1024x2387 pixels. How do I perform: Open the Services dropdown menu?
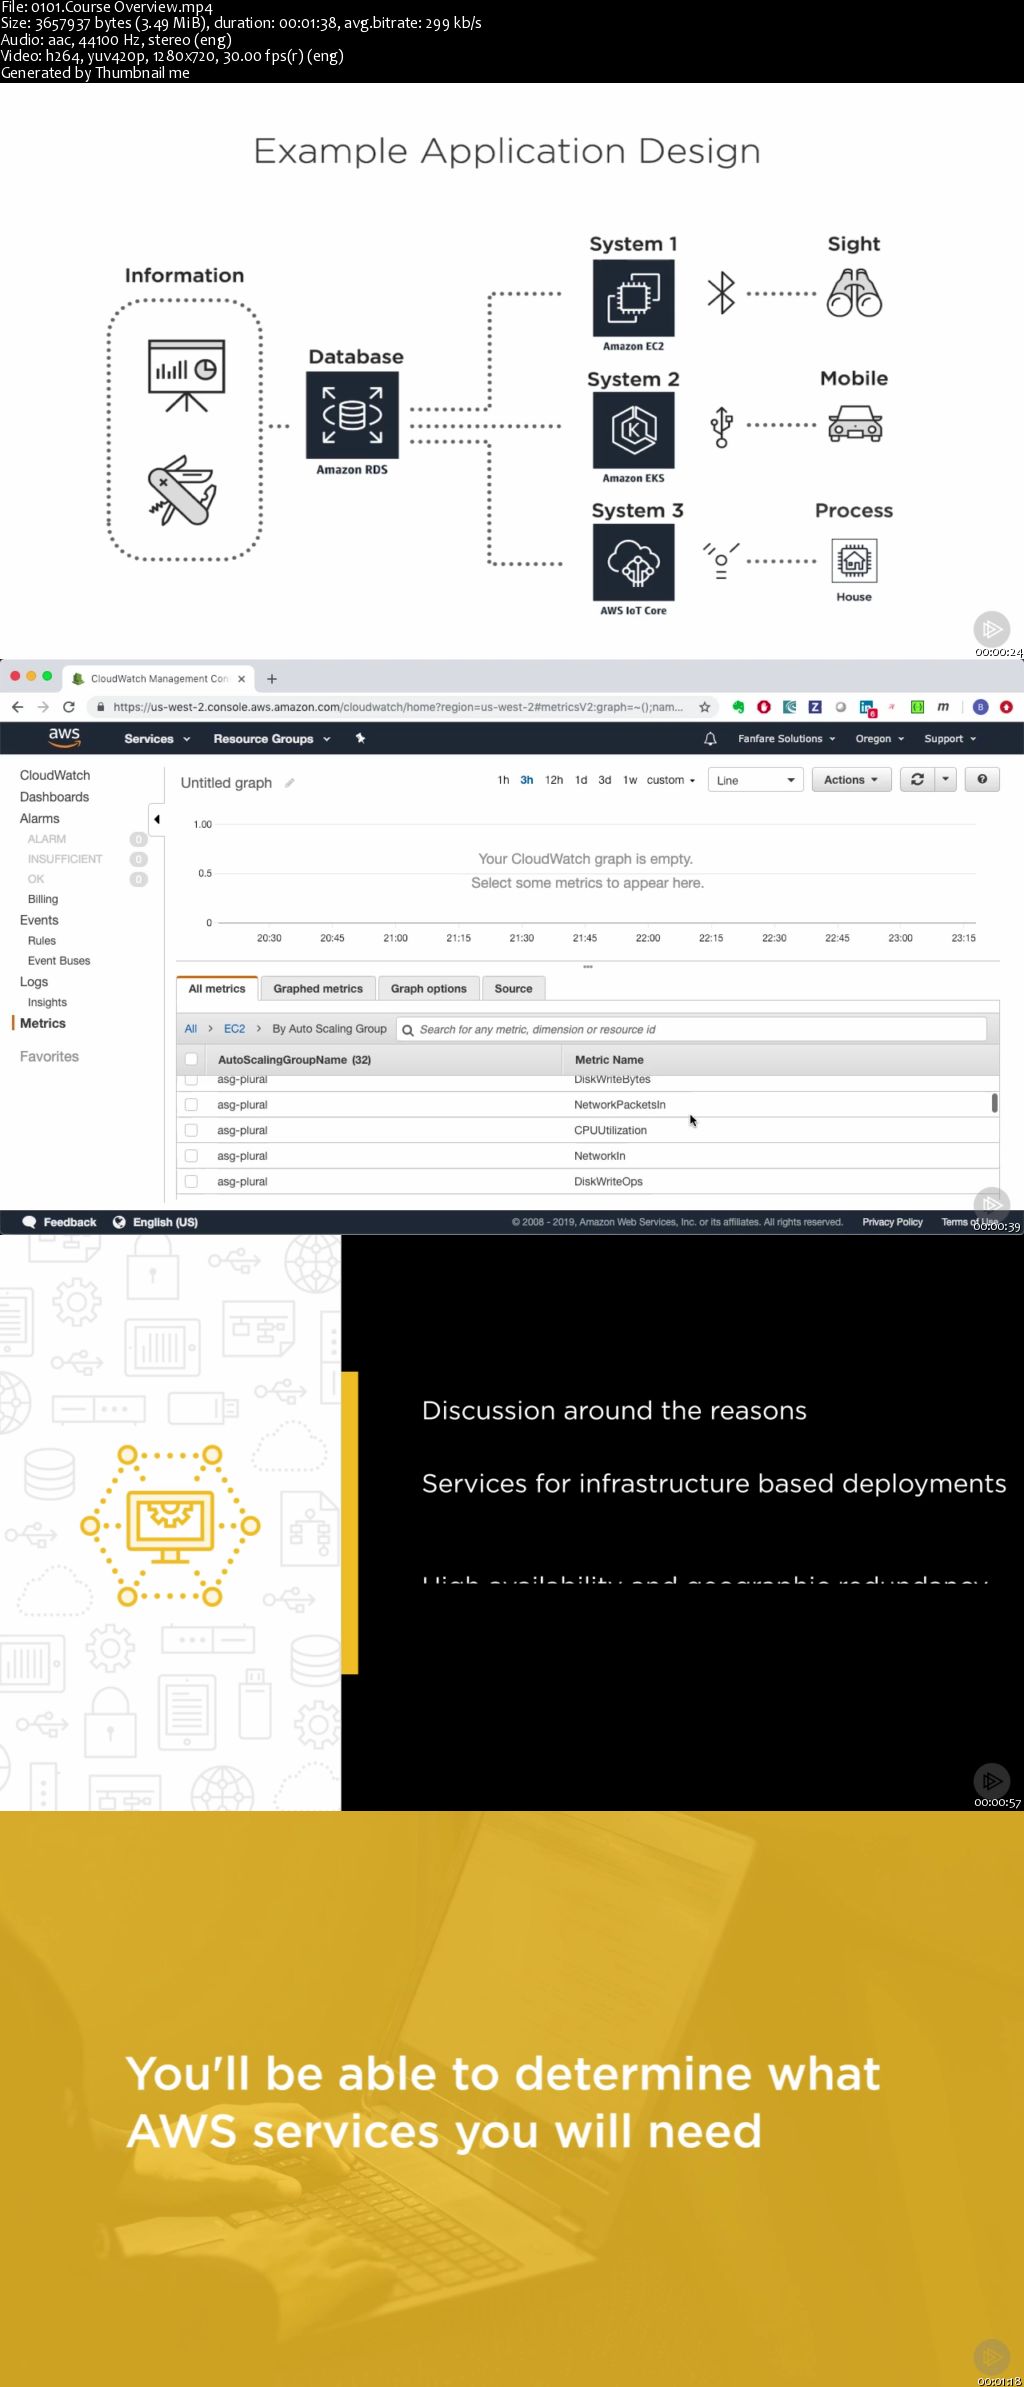(157, 739)
